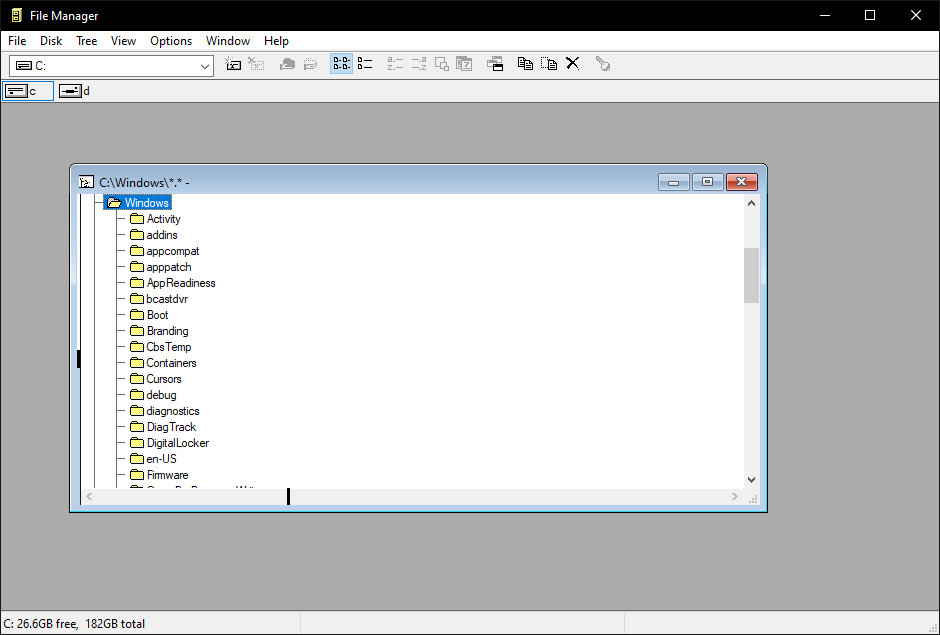Viewport: 940px width, 635px height.
Task: Select the debug folder
Action: (153, 395)
